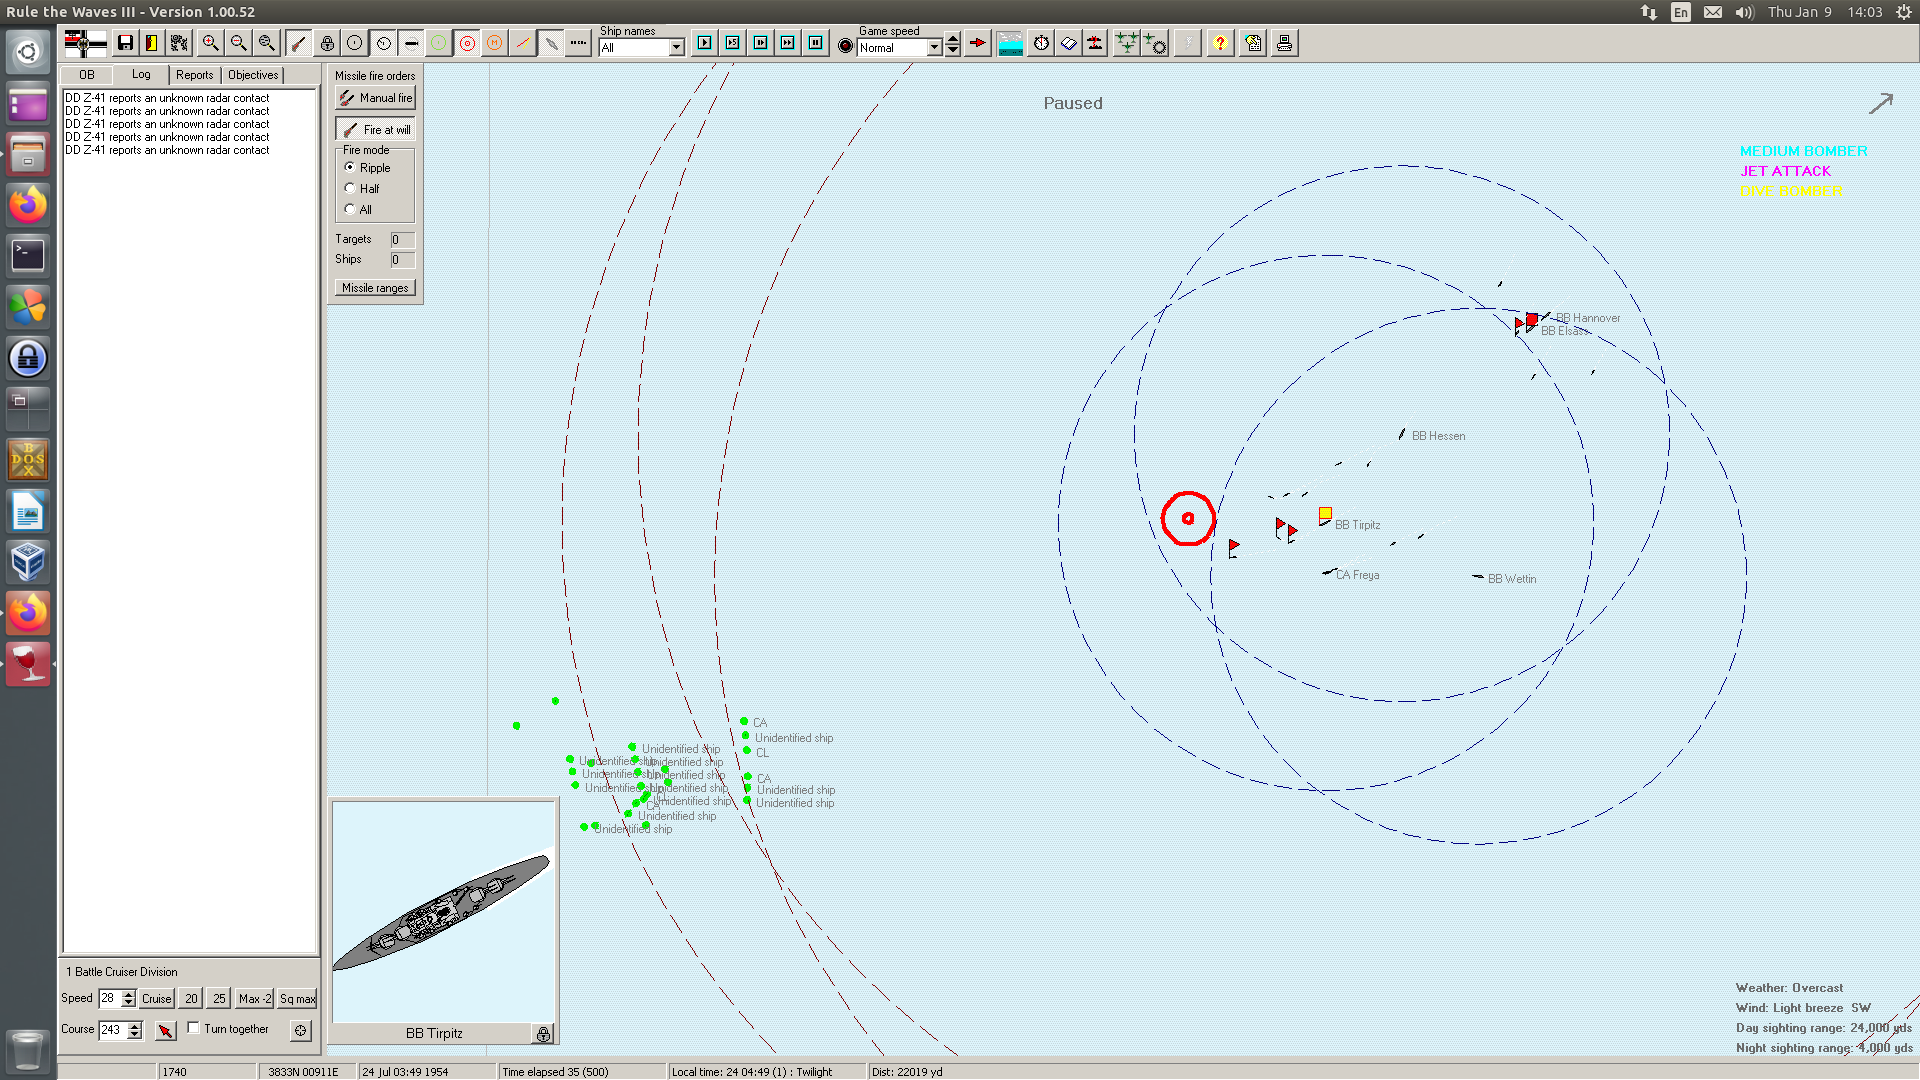Click the stopwatch timer icon
This screenshot has height=1080, width=1920.
click(x=1041, y=43)
